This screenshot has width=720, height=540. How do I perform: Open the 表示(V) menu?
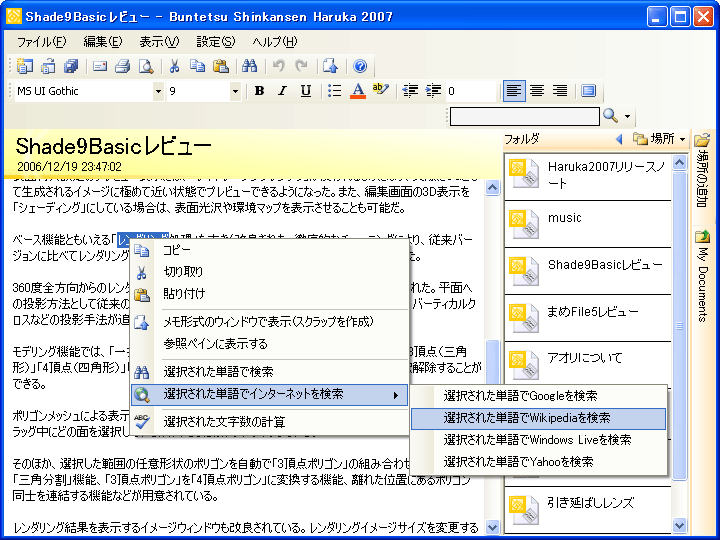point(159,42)
